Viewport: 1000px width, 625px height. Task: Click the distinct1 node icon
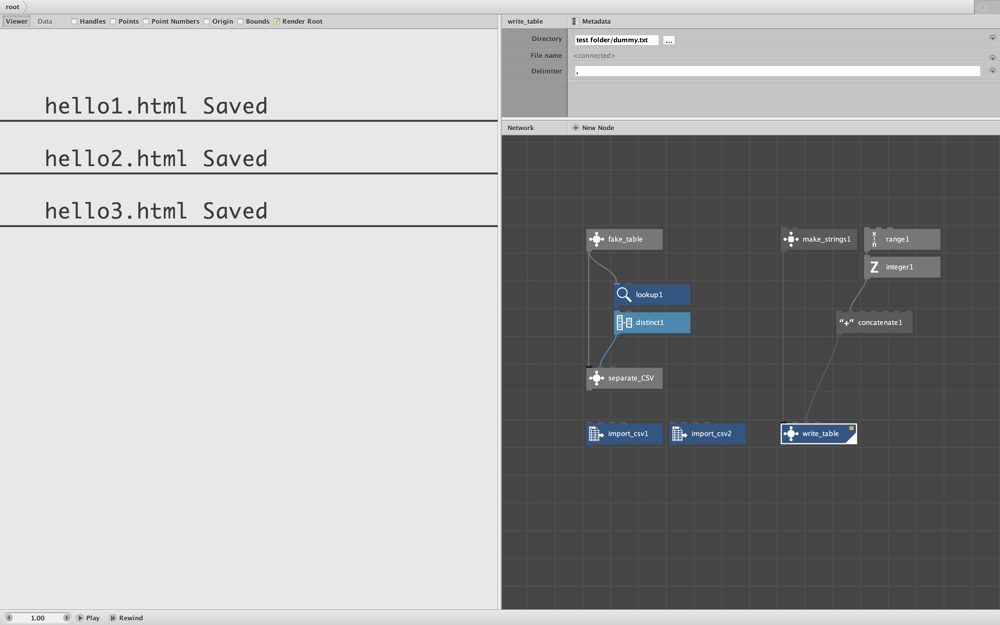pos(624,323)
